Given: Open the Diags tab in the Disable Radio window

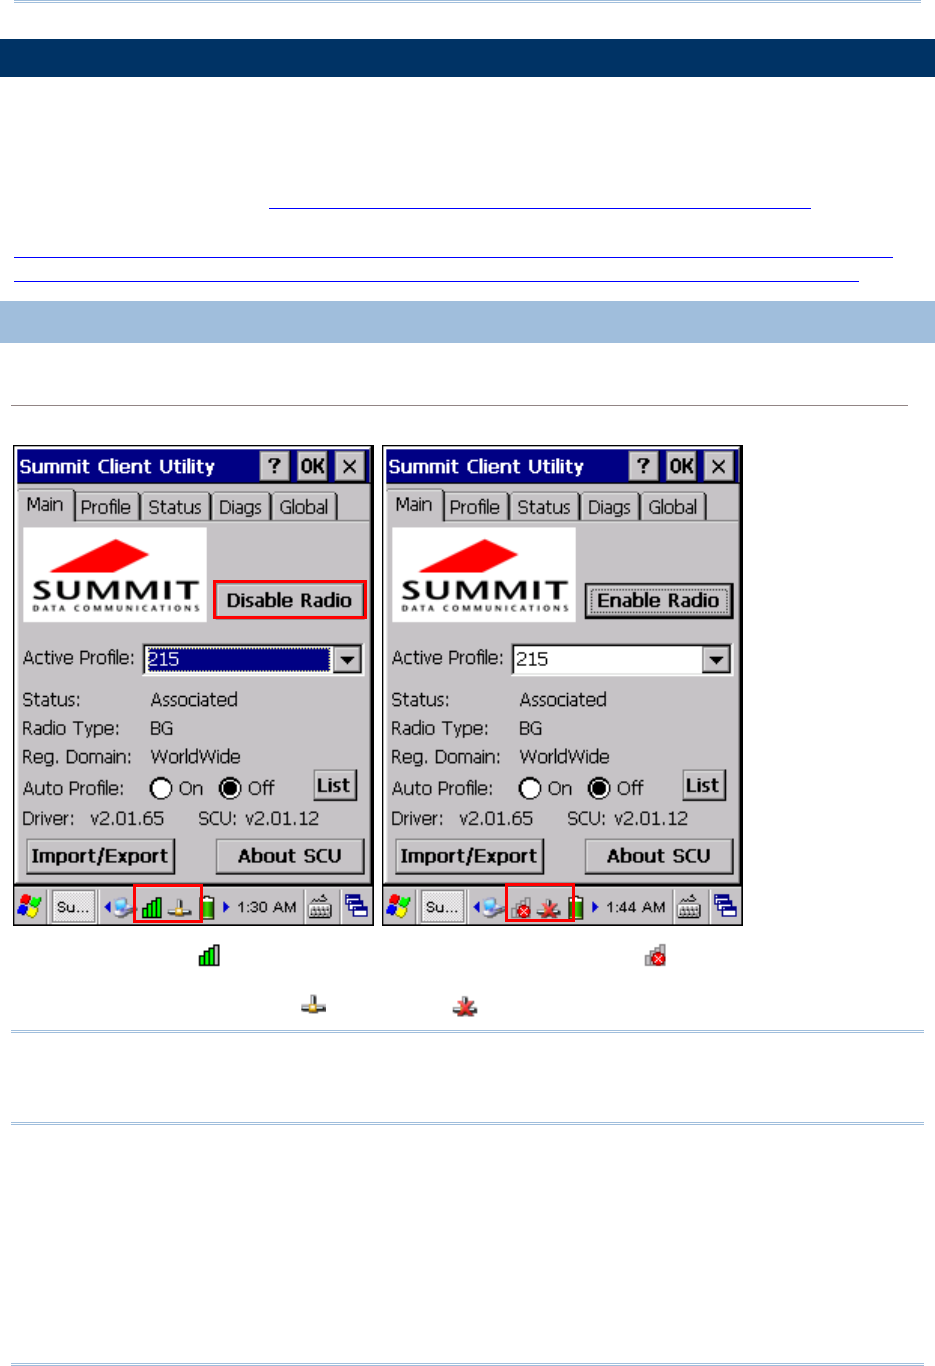Looking at the screenshot, I should click(x=240, y=507).
